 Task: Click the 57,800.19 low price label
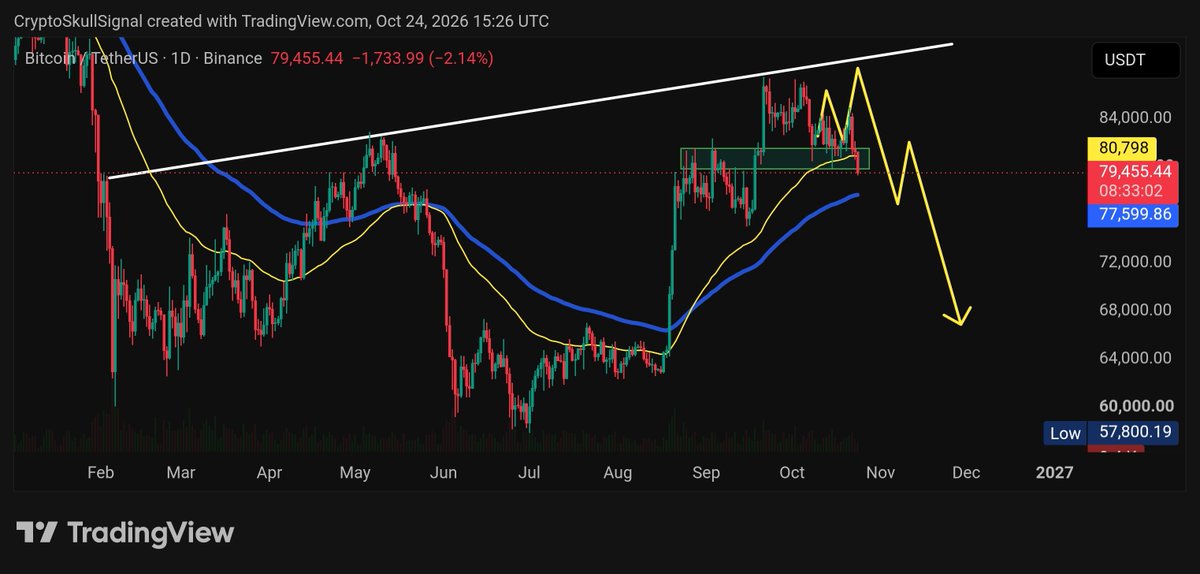pos(1133,433)
